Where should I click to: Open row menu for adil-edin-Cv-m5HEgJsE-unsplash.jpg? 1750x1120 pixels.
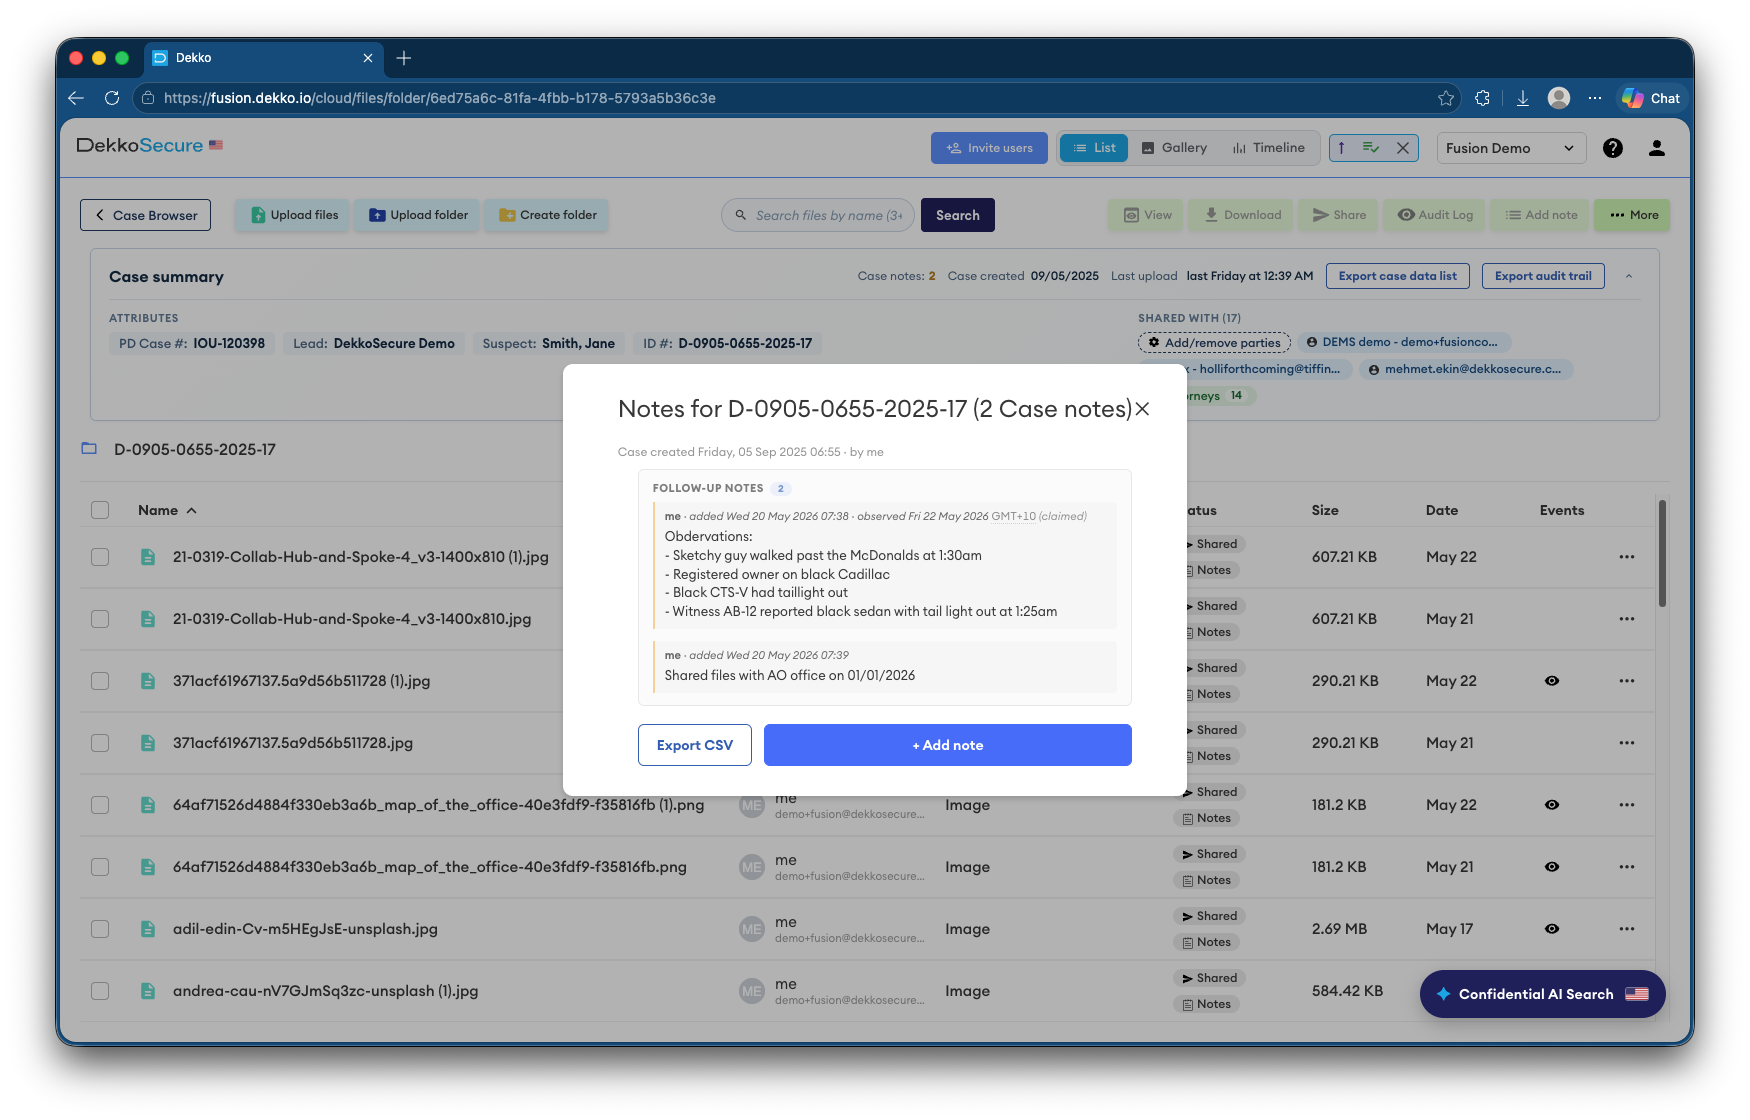pos(1627,929)
